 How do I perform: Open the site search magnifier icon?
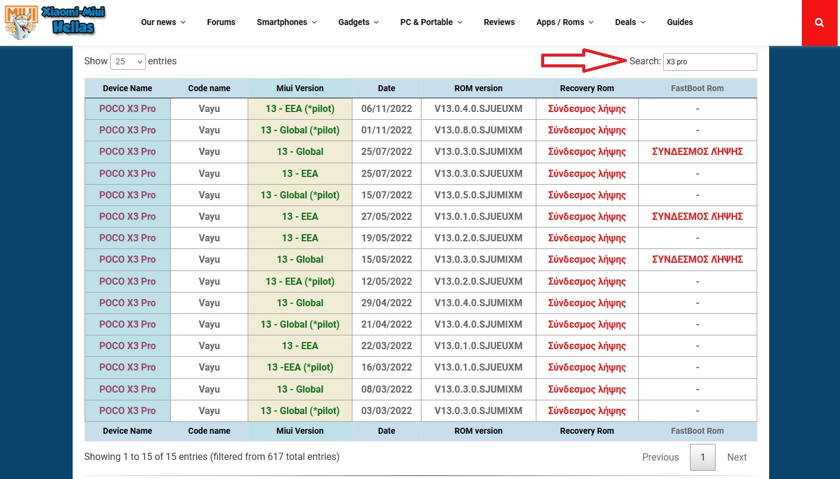click(819, 23)
